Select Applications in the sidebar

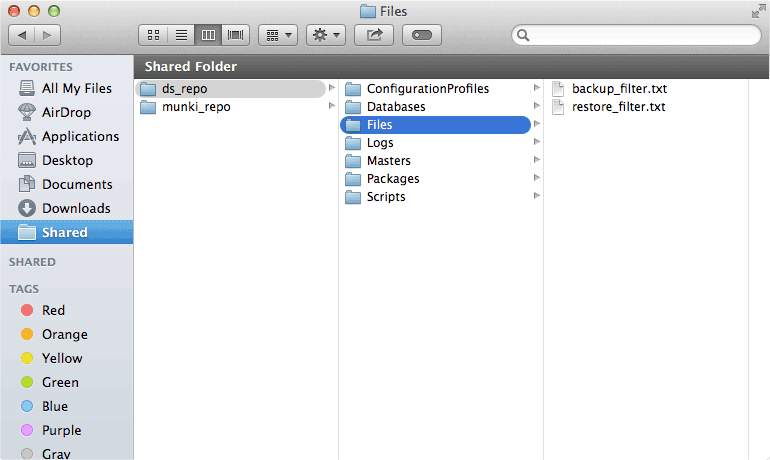click(80, 136)
